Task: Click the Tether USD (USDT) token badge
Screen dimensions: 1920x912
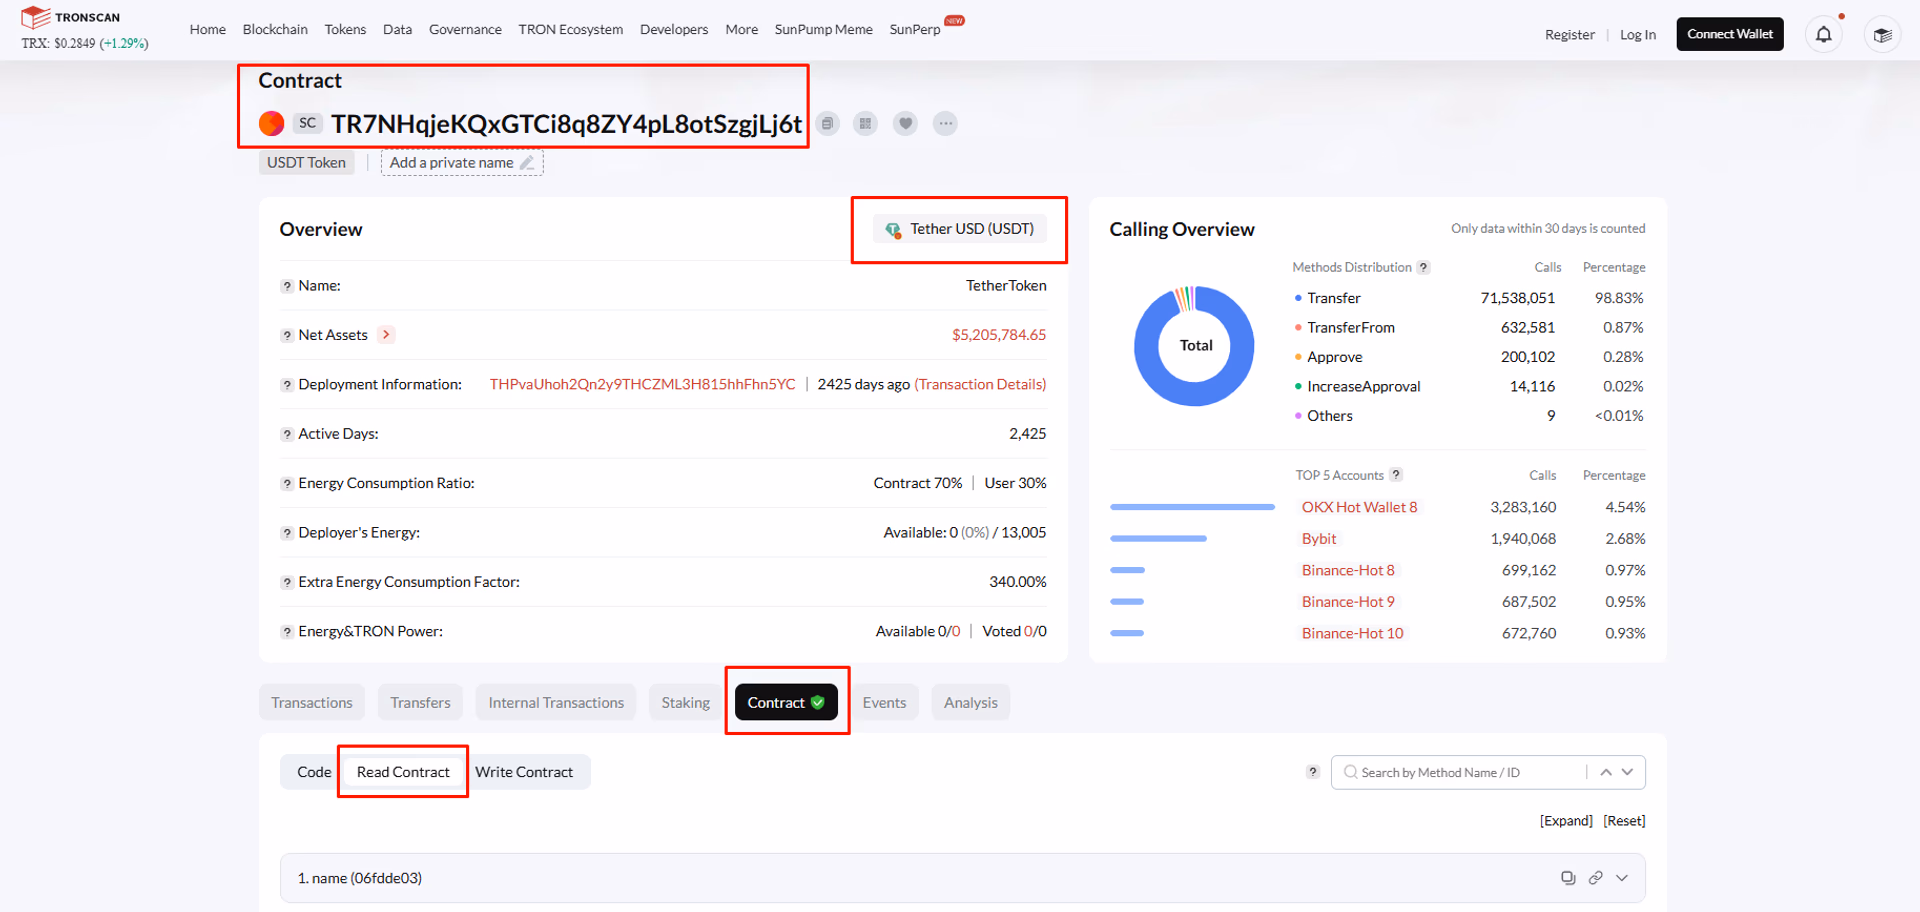Action: coord(960,229)
